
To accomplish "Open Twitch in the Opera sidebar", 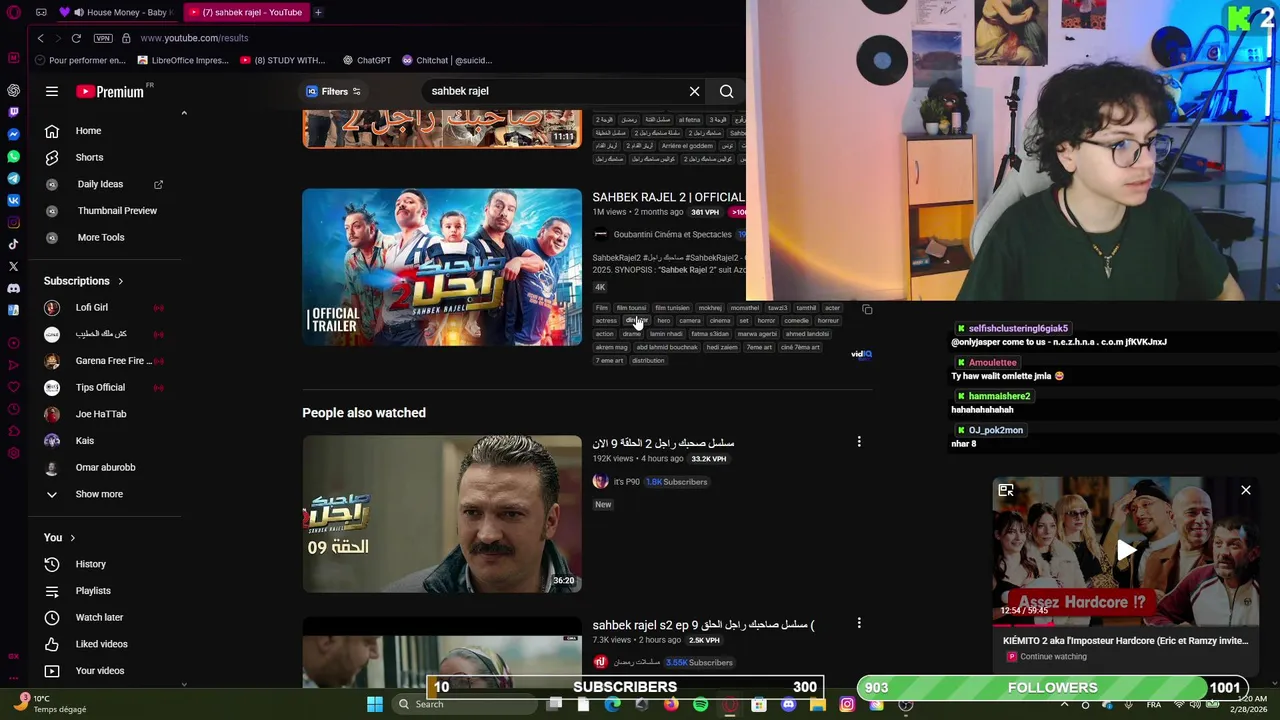I will pyautogui.click(x=13, y=112).
